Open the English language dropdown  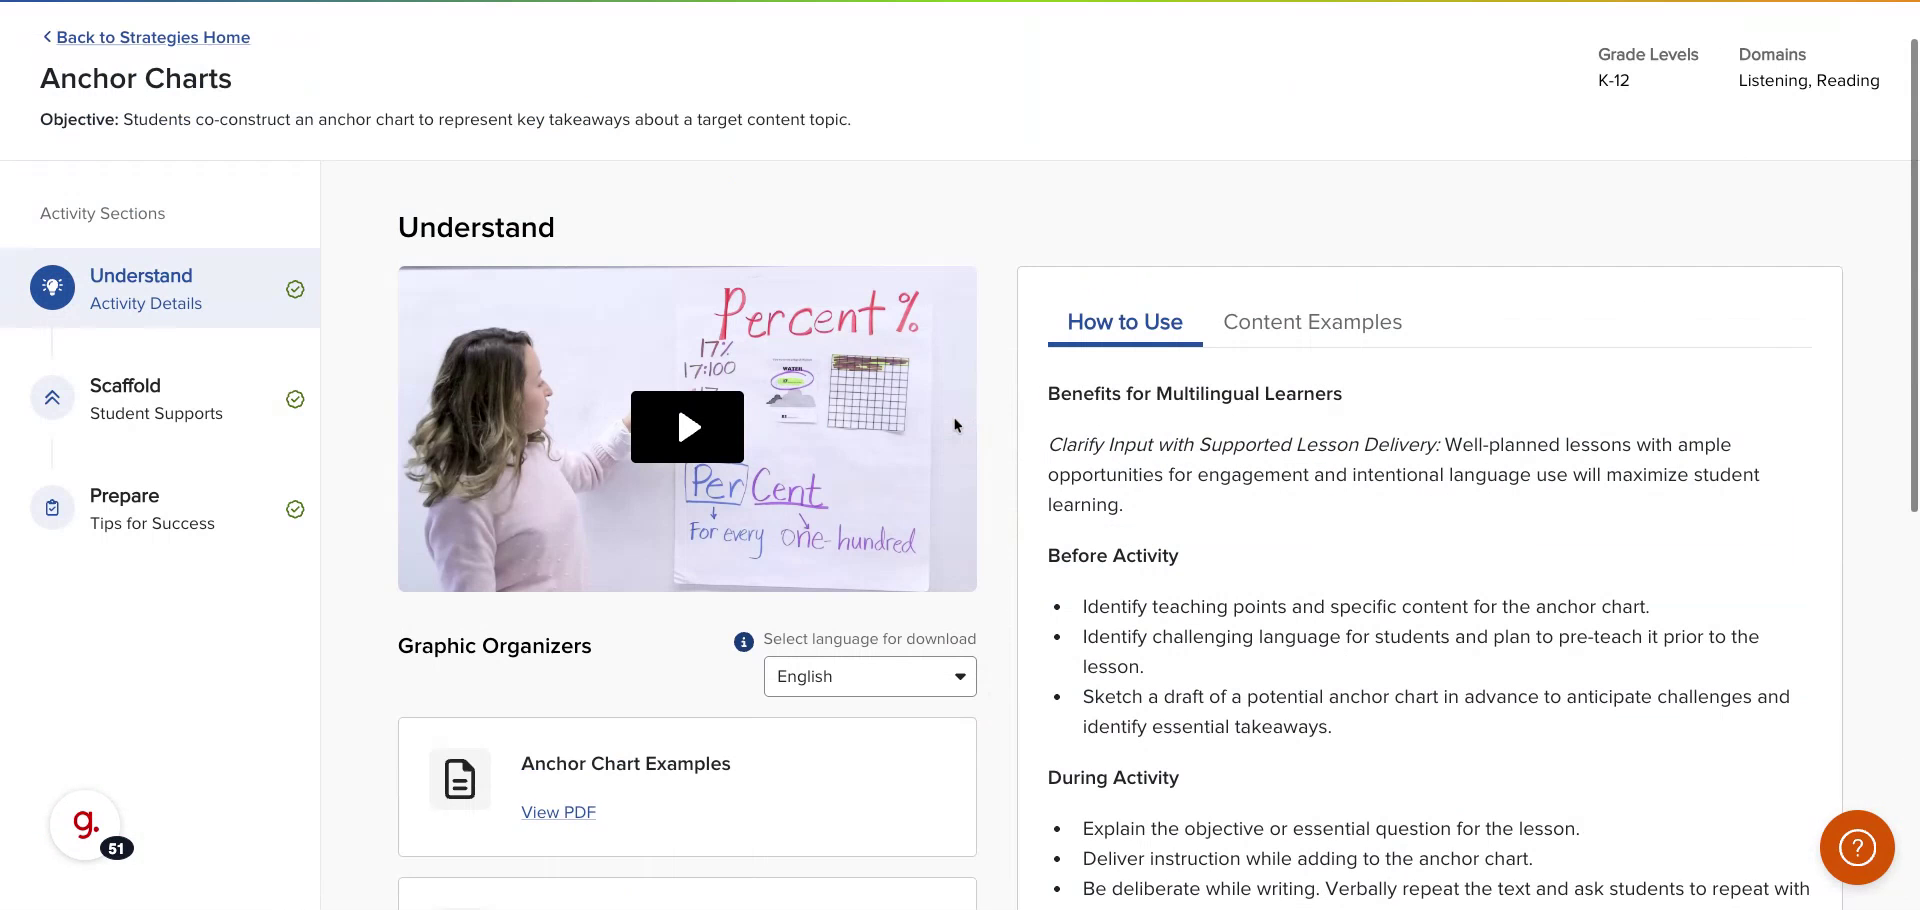pyautogui.click(x=869, y=677)
